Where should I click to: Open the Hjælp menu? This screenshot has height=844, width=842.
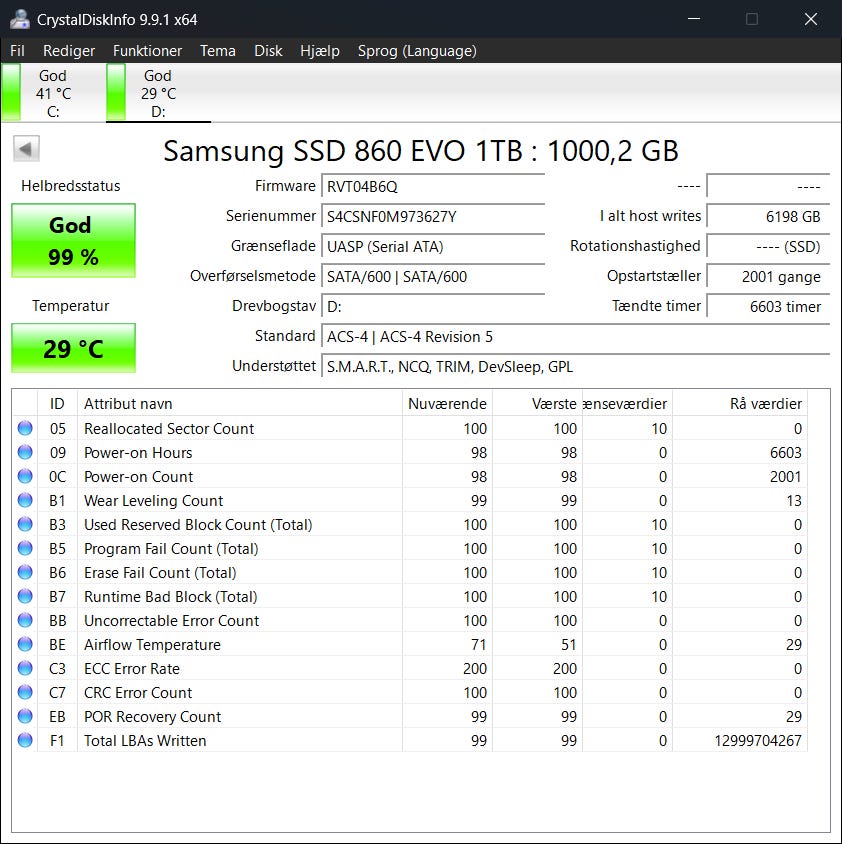pyautogui.click(x=320, y=51)
